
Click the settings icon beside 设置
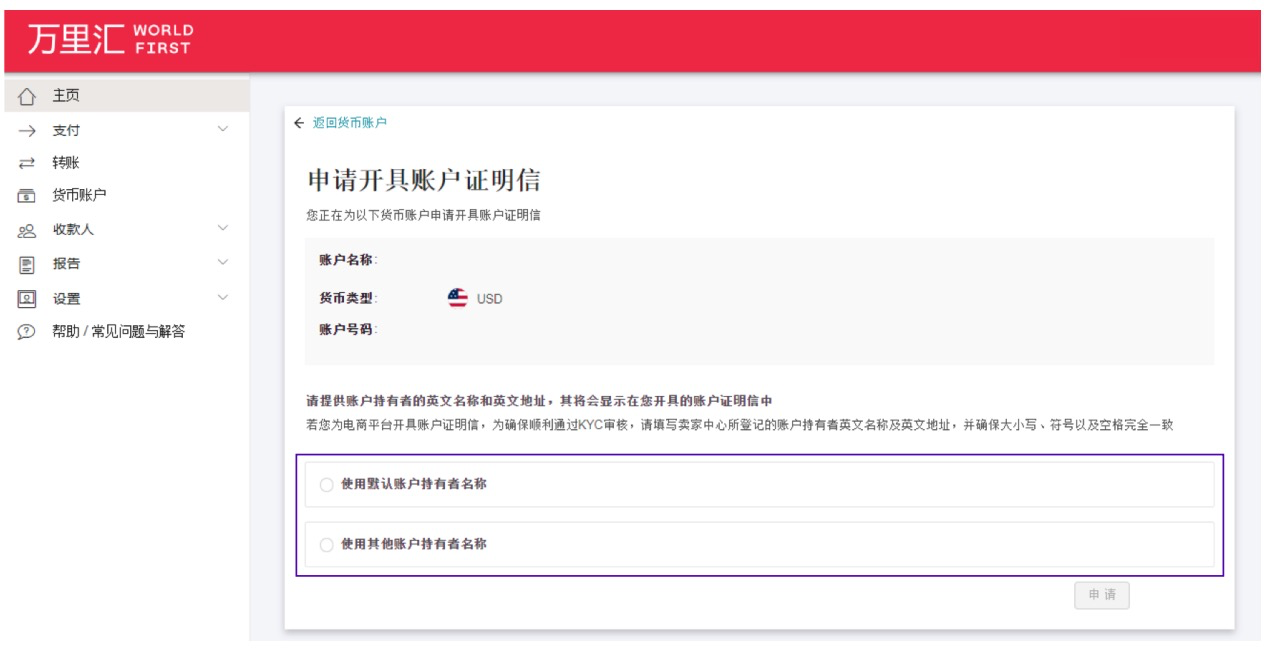point(27,299)
